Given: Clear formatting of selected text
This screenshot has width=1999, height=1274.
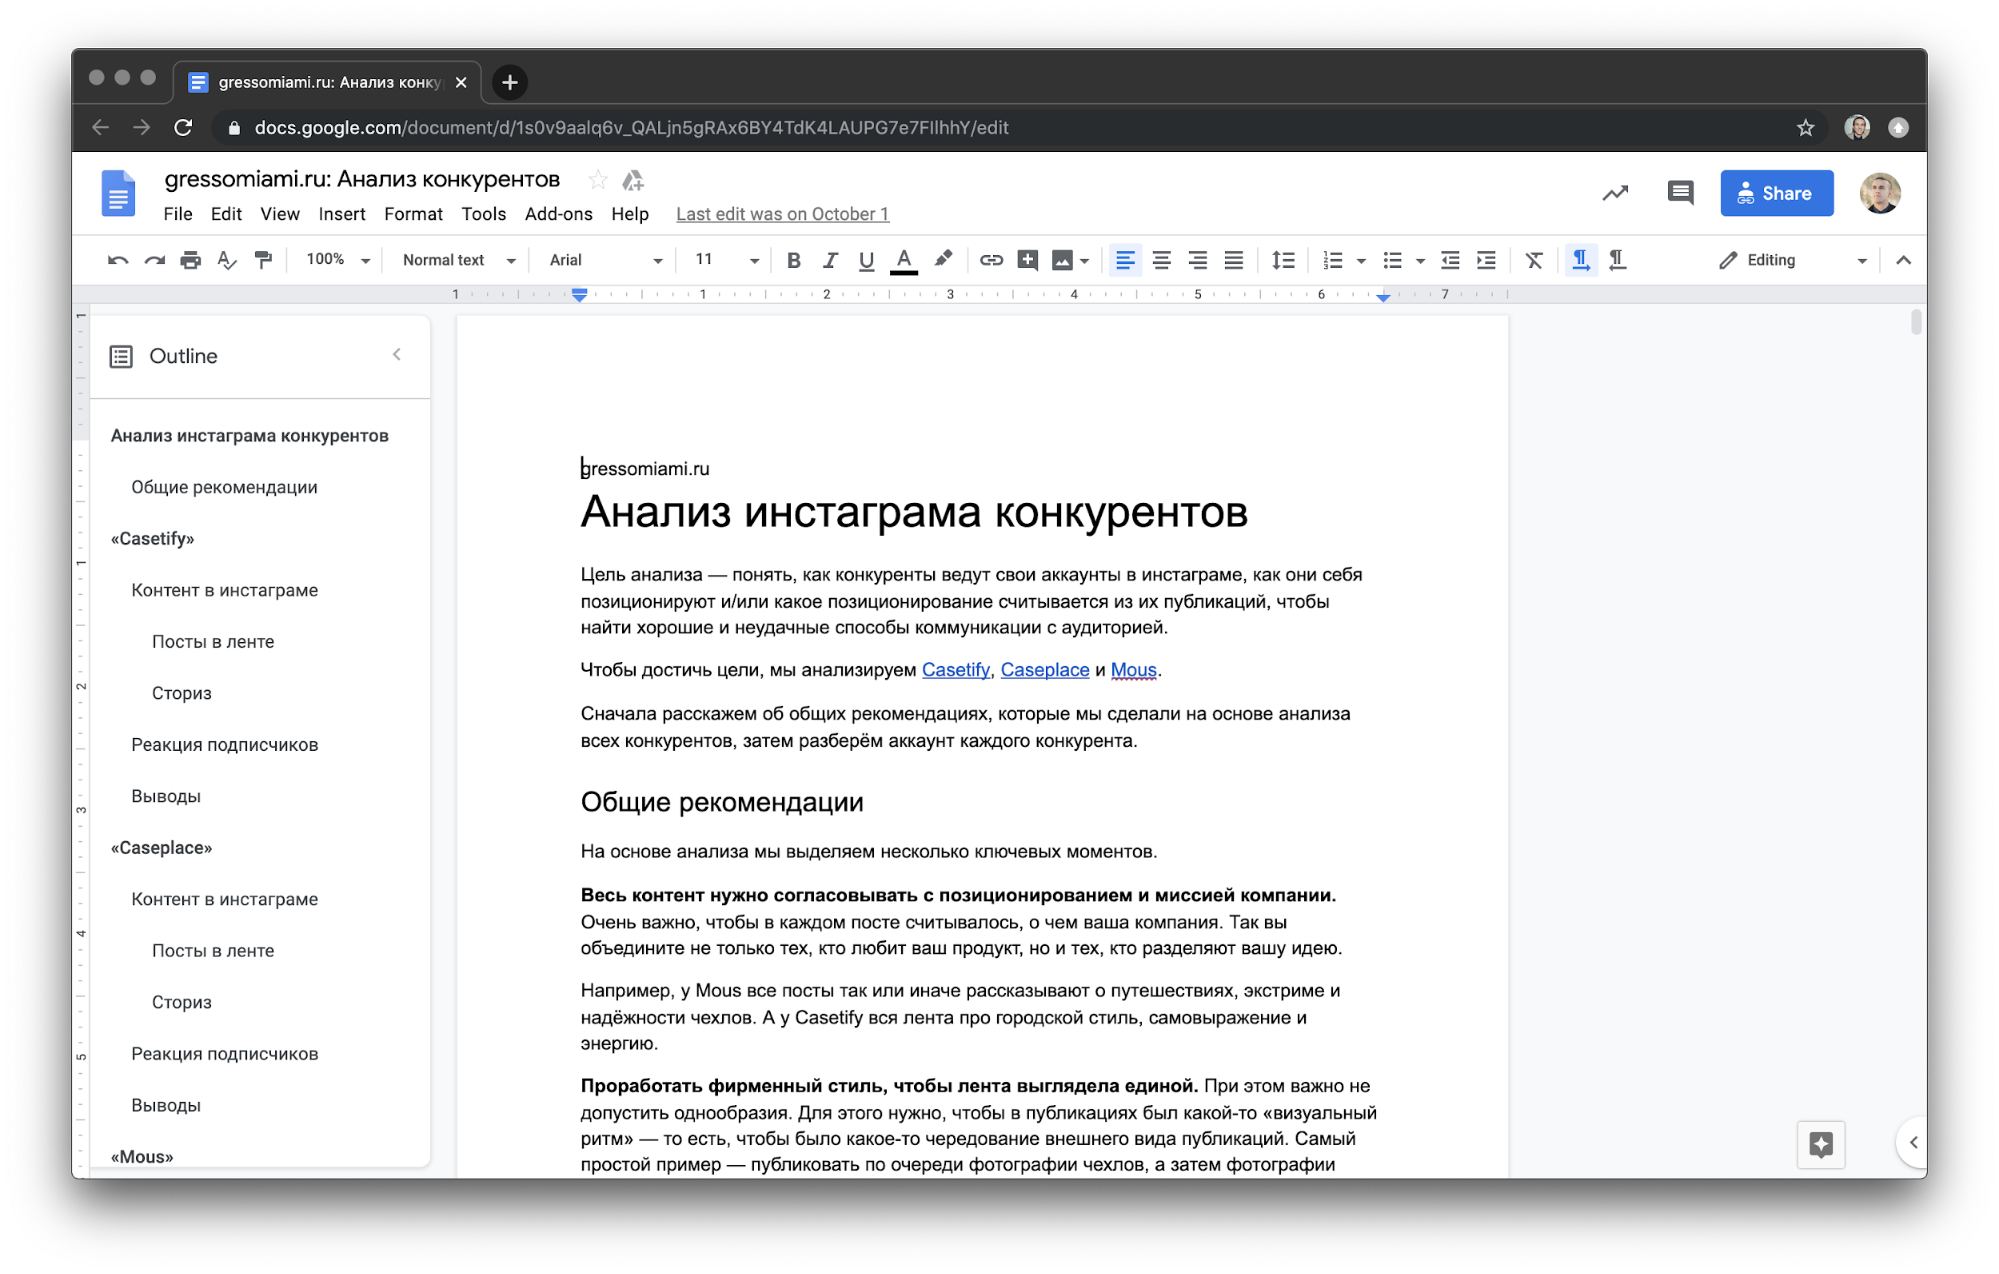Looking at the screenshot, I should coord(1534,260).
